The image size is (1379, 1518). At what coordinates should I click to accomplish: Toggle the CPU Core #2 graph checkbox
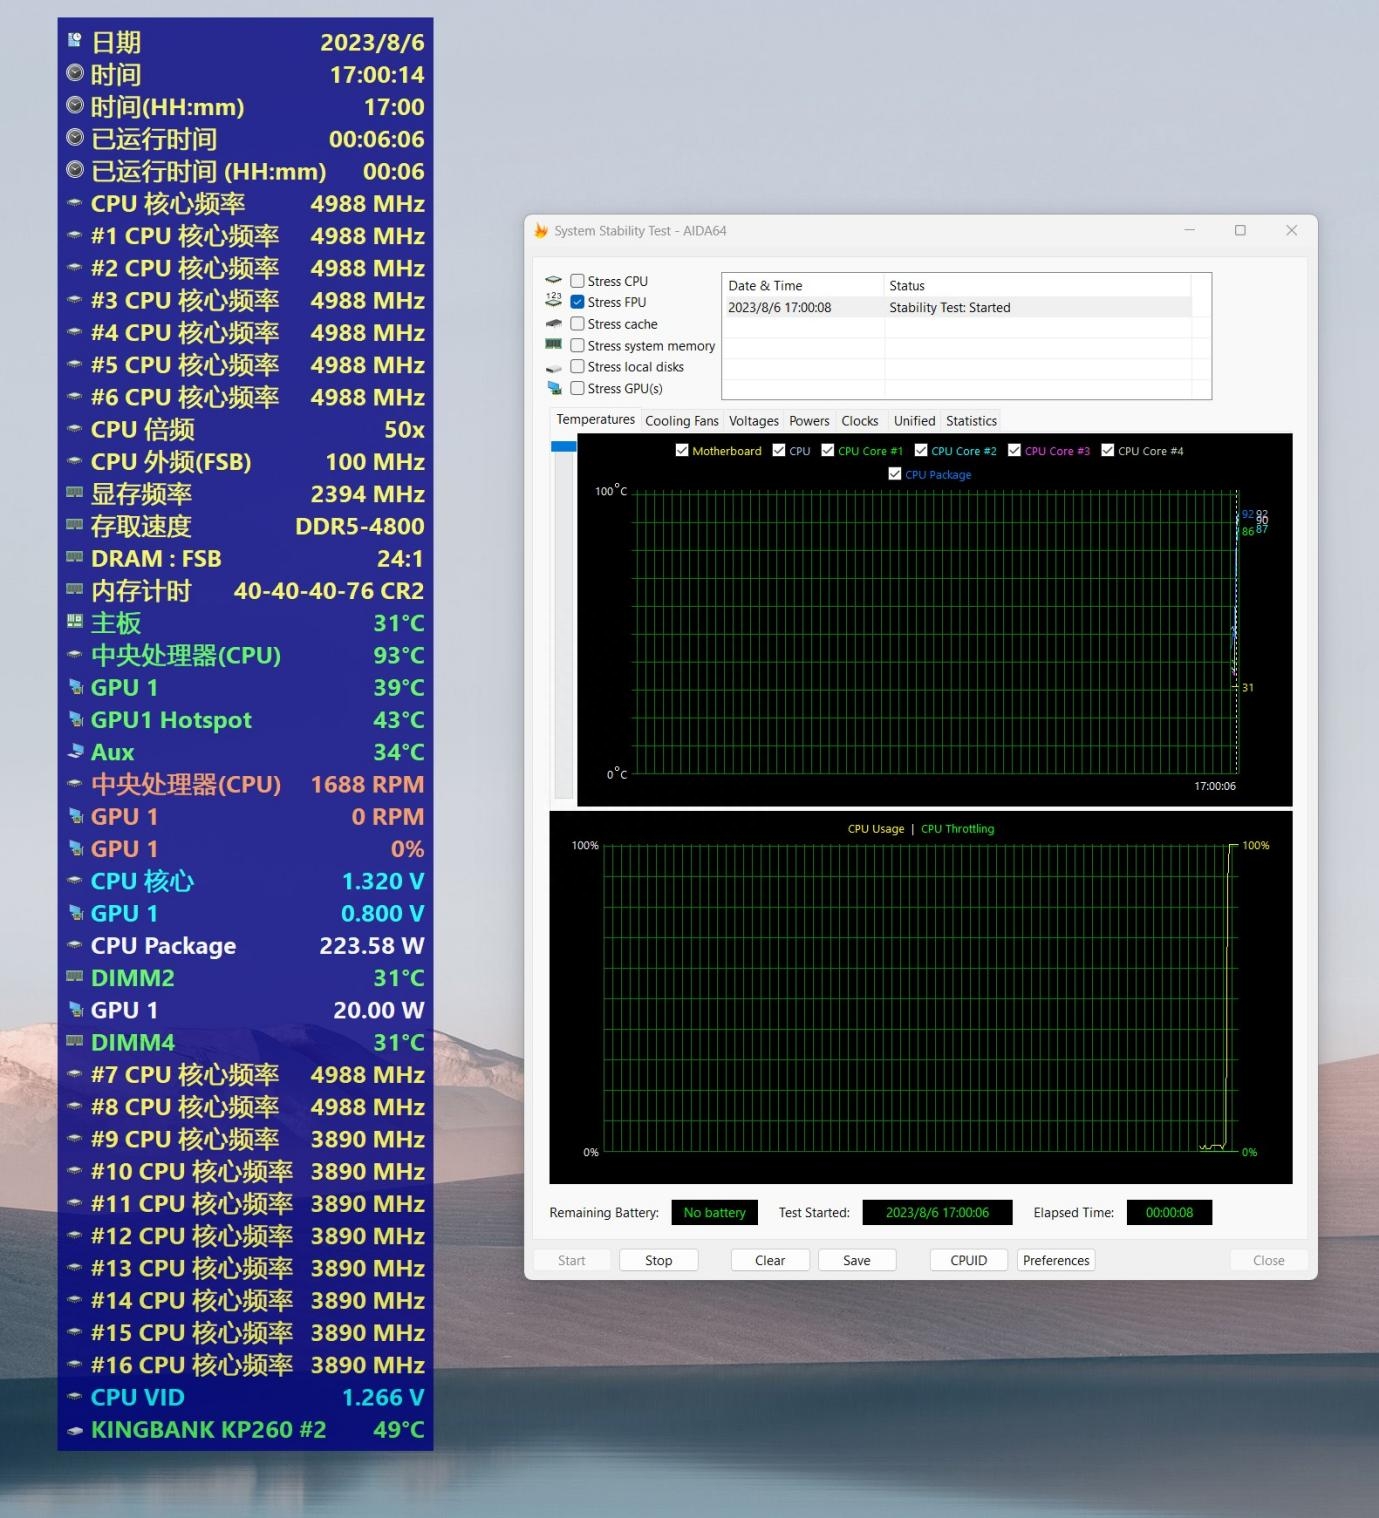tap(921, 451)
